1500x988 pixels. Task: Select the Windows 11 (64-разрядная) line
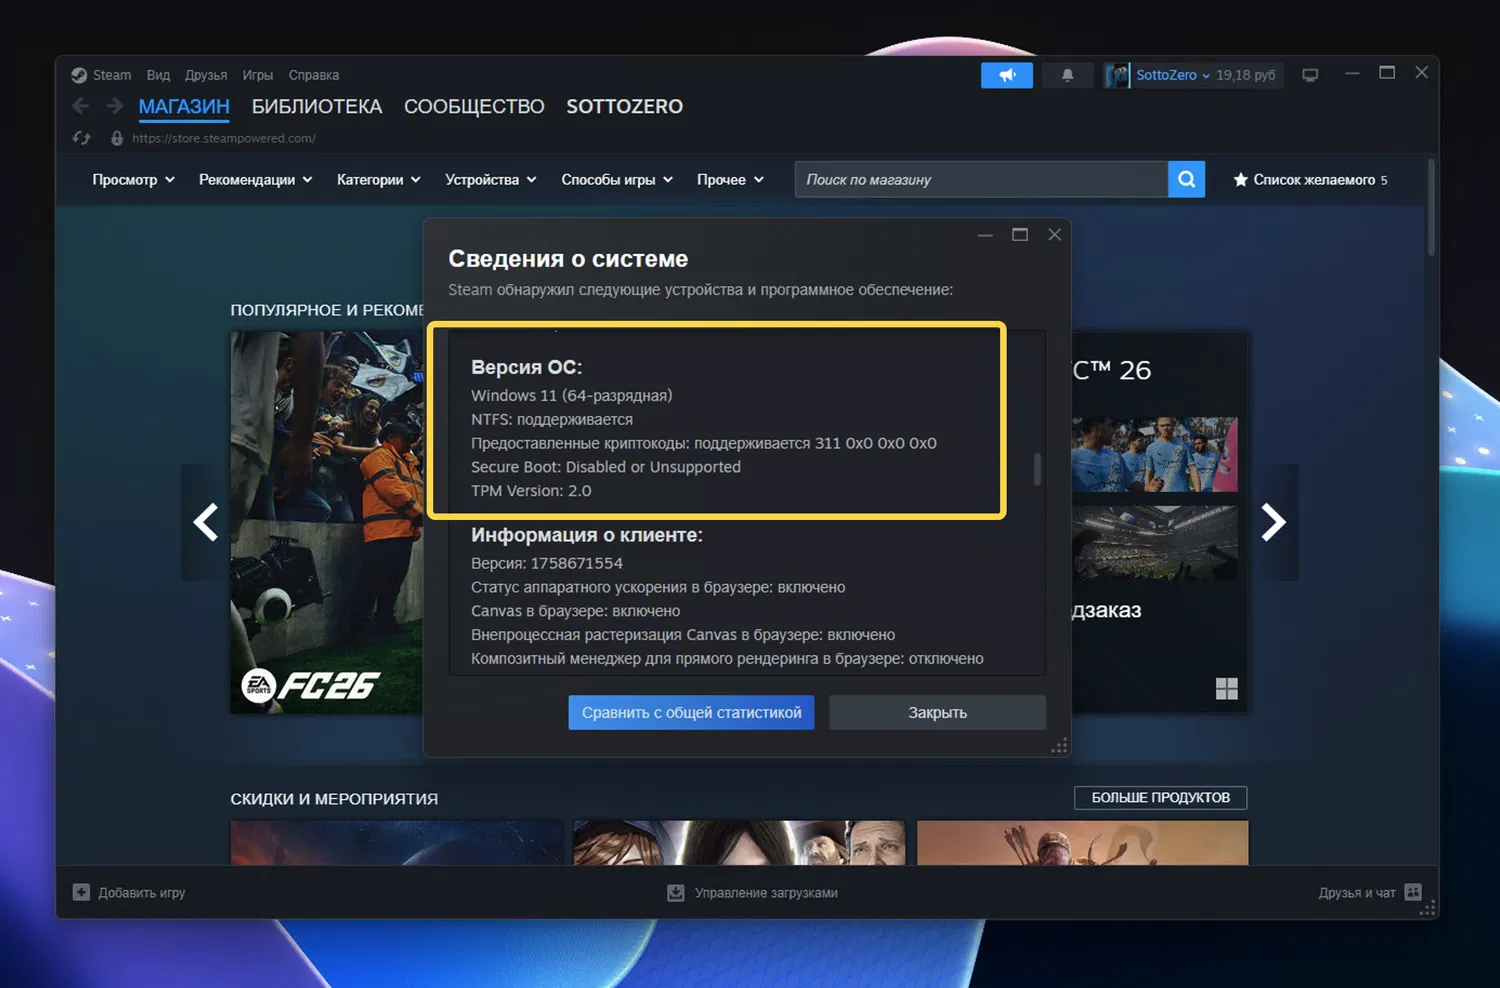click(572, 395)
